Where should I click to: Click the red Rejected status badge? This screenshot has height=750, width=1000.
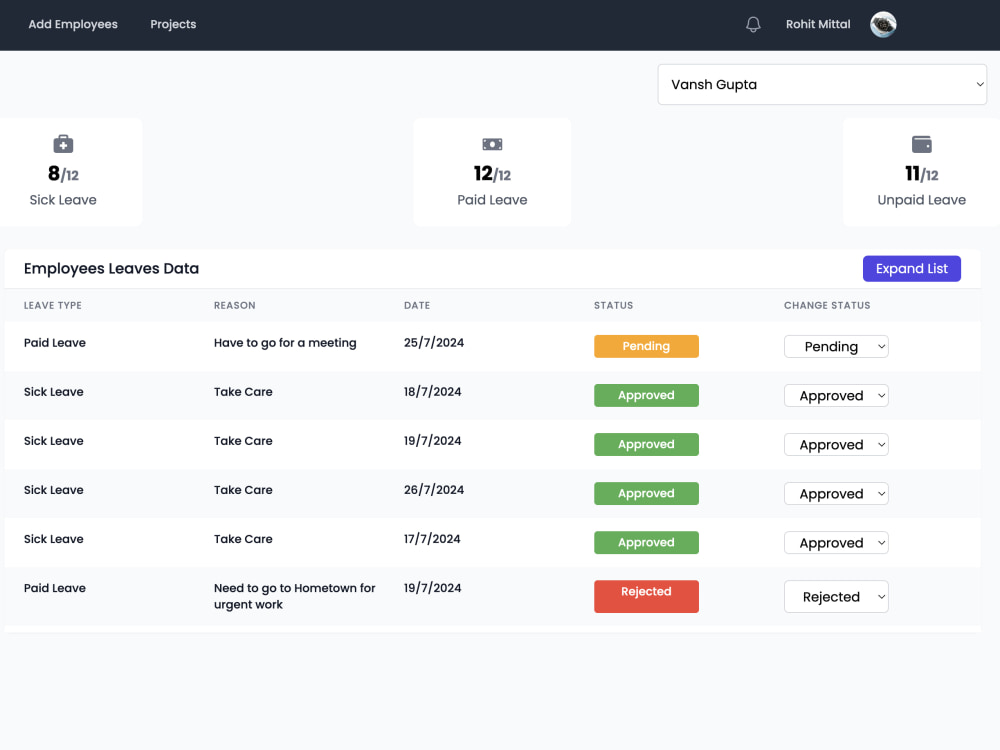click(646, 596)
